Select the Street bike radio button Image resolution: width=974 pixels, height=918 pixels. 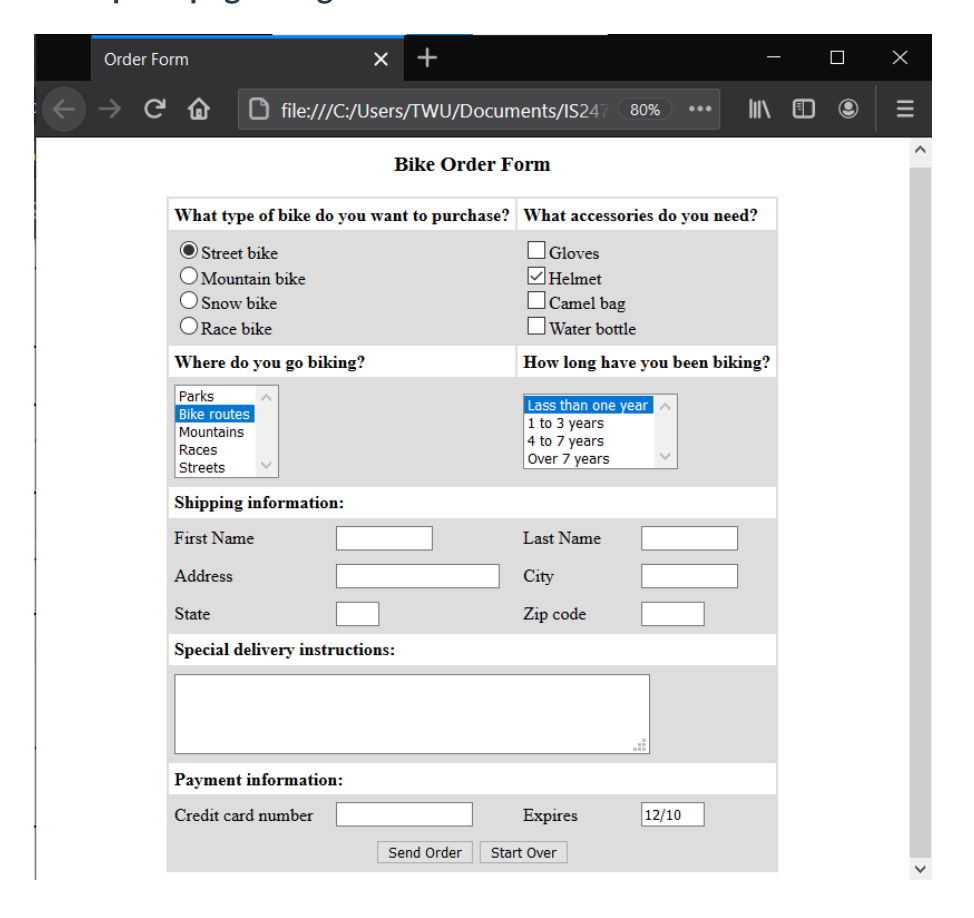tap(189, 251)
